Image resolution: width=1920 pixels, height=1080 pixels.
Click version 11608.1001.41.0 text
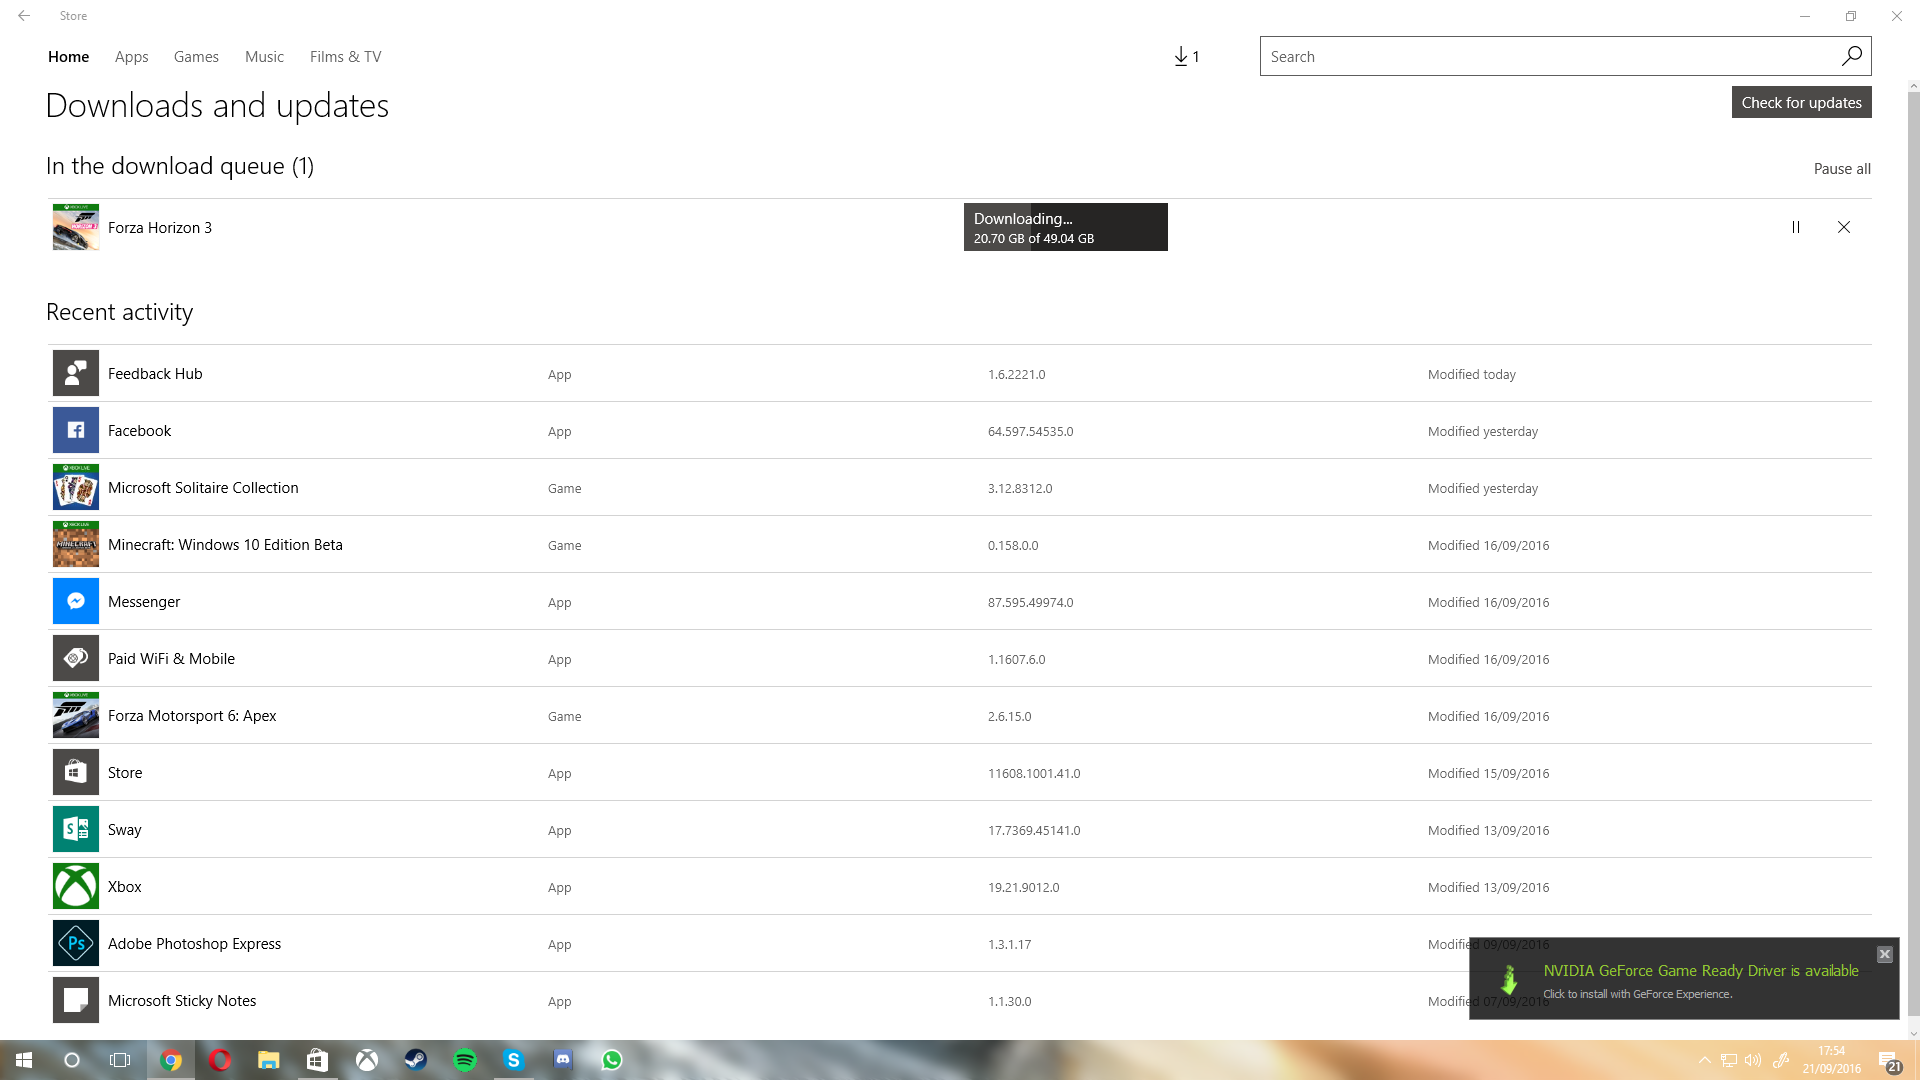tap(1034, 774)
